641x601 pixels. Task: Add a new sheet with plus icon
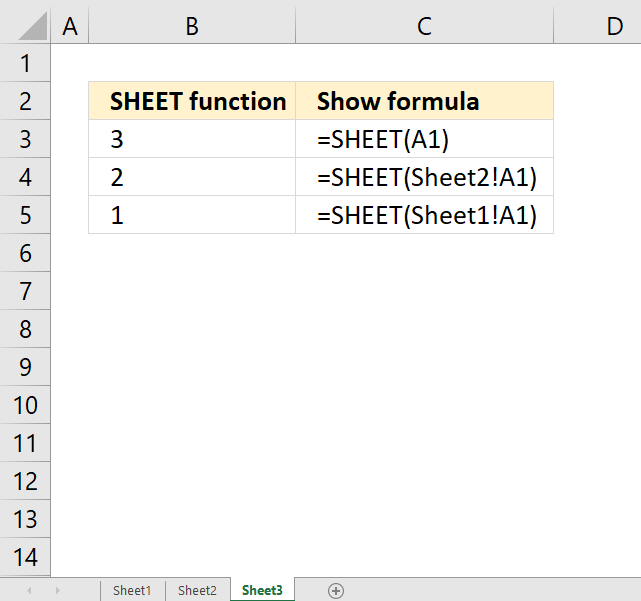click(x=336, y=590)
